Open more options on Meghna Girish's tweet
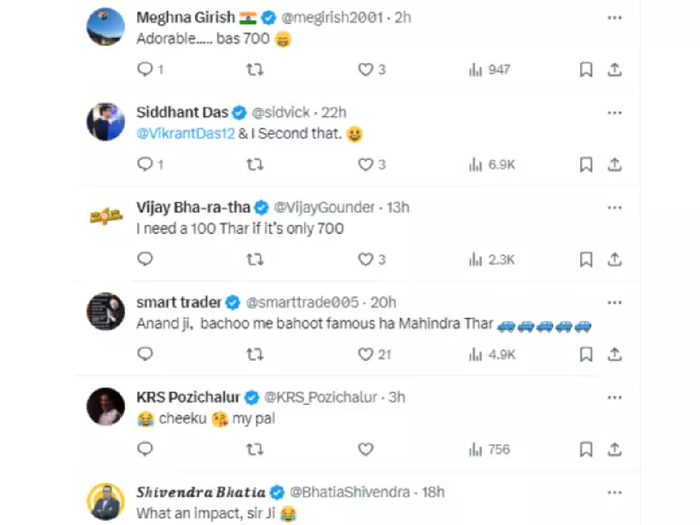The height and width of the screenshot is (525, 700). tap(613, 17)
